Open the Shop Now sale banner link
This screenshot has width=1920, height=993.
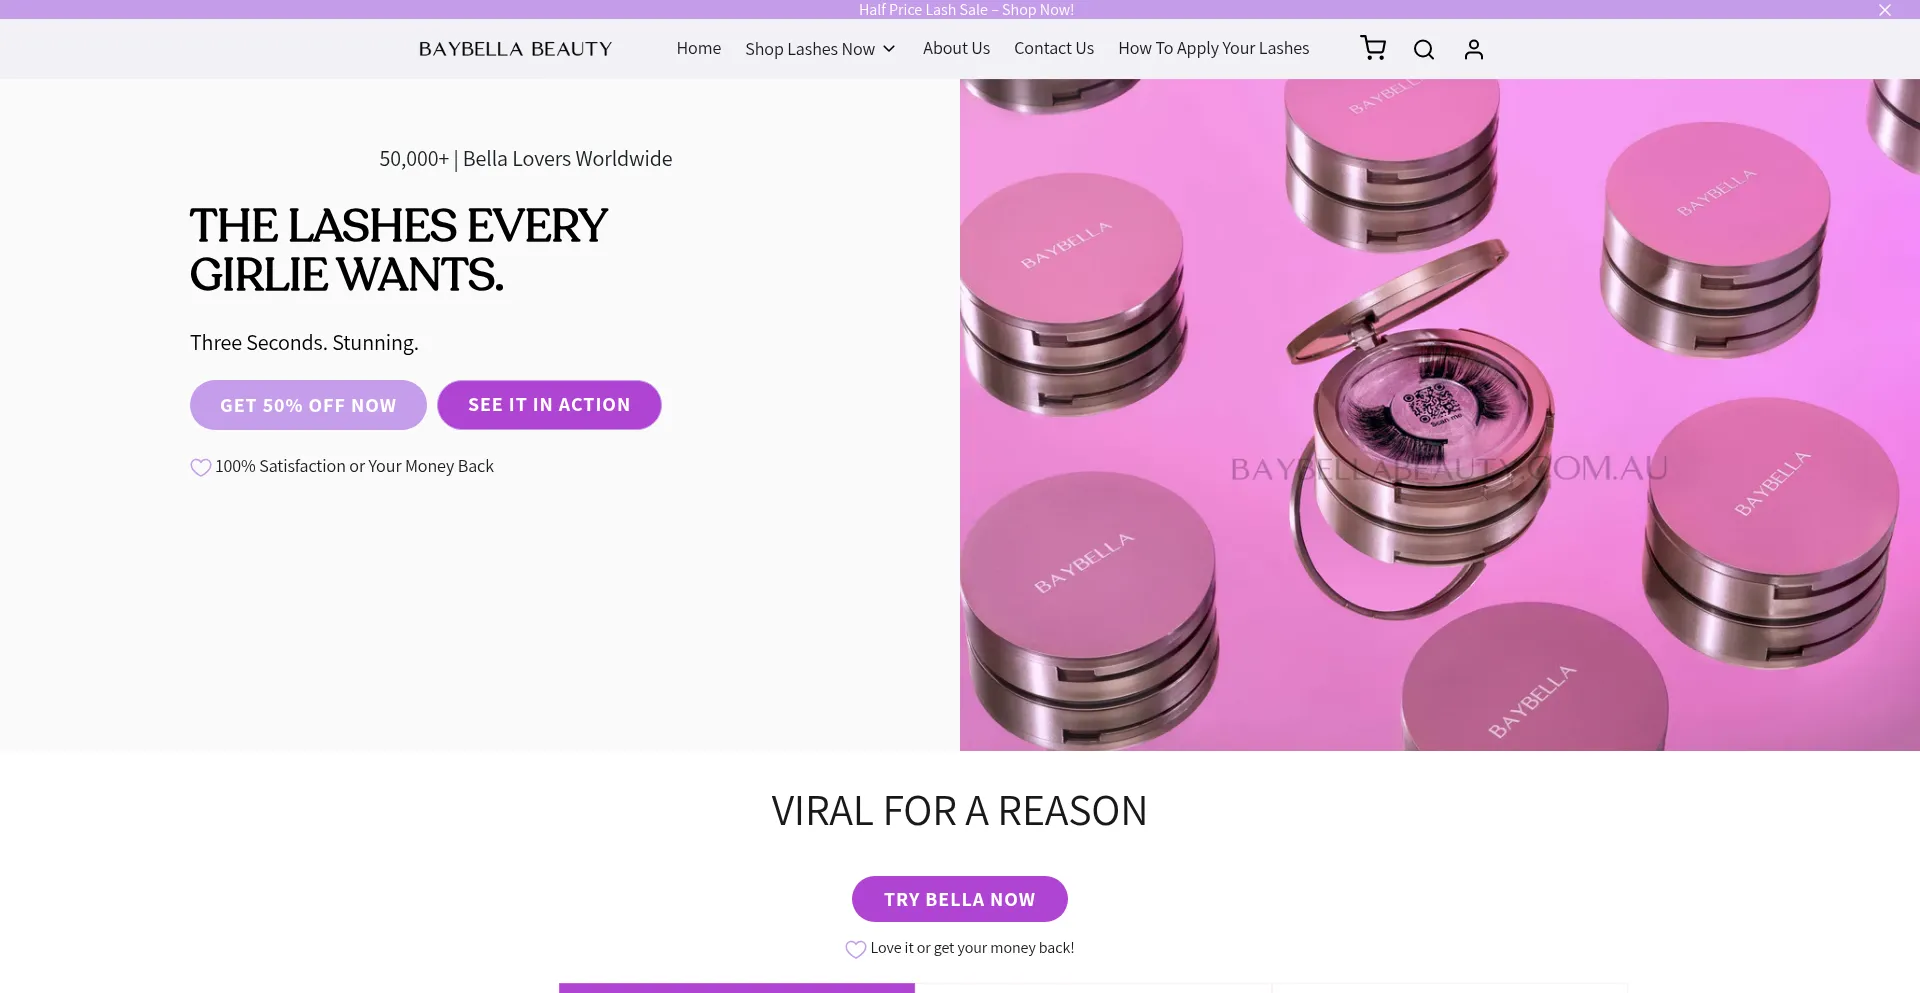(965, 9)
